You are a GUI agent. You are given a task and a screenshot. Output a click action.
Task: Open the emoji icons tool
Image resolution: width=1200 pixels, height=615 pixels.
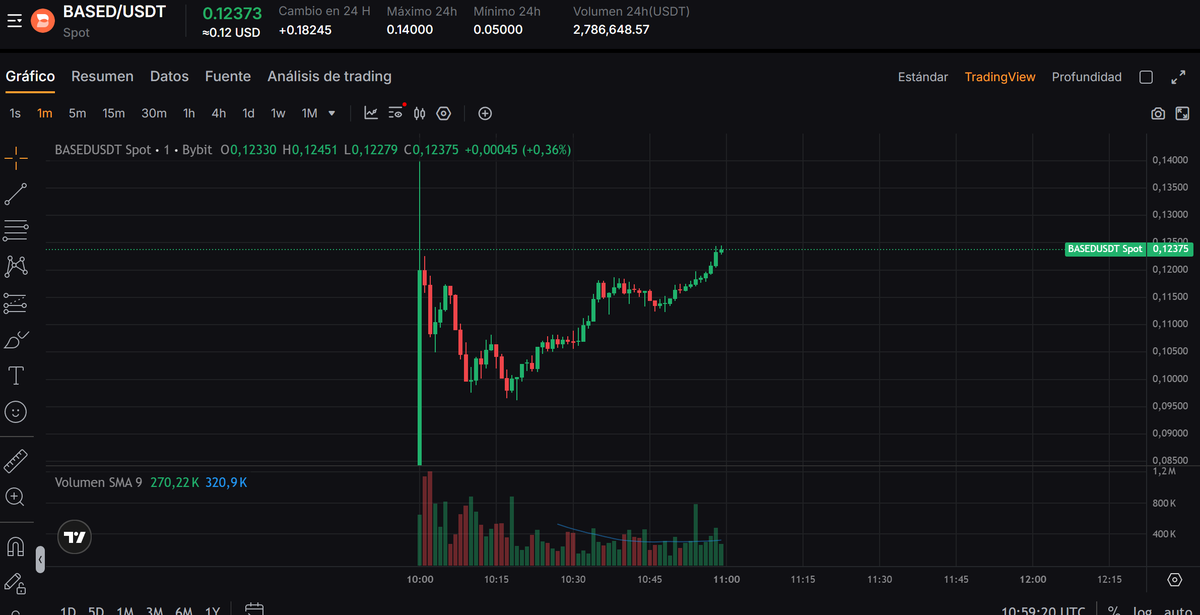click(16, 411)
